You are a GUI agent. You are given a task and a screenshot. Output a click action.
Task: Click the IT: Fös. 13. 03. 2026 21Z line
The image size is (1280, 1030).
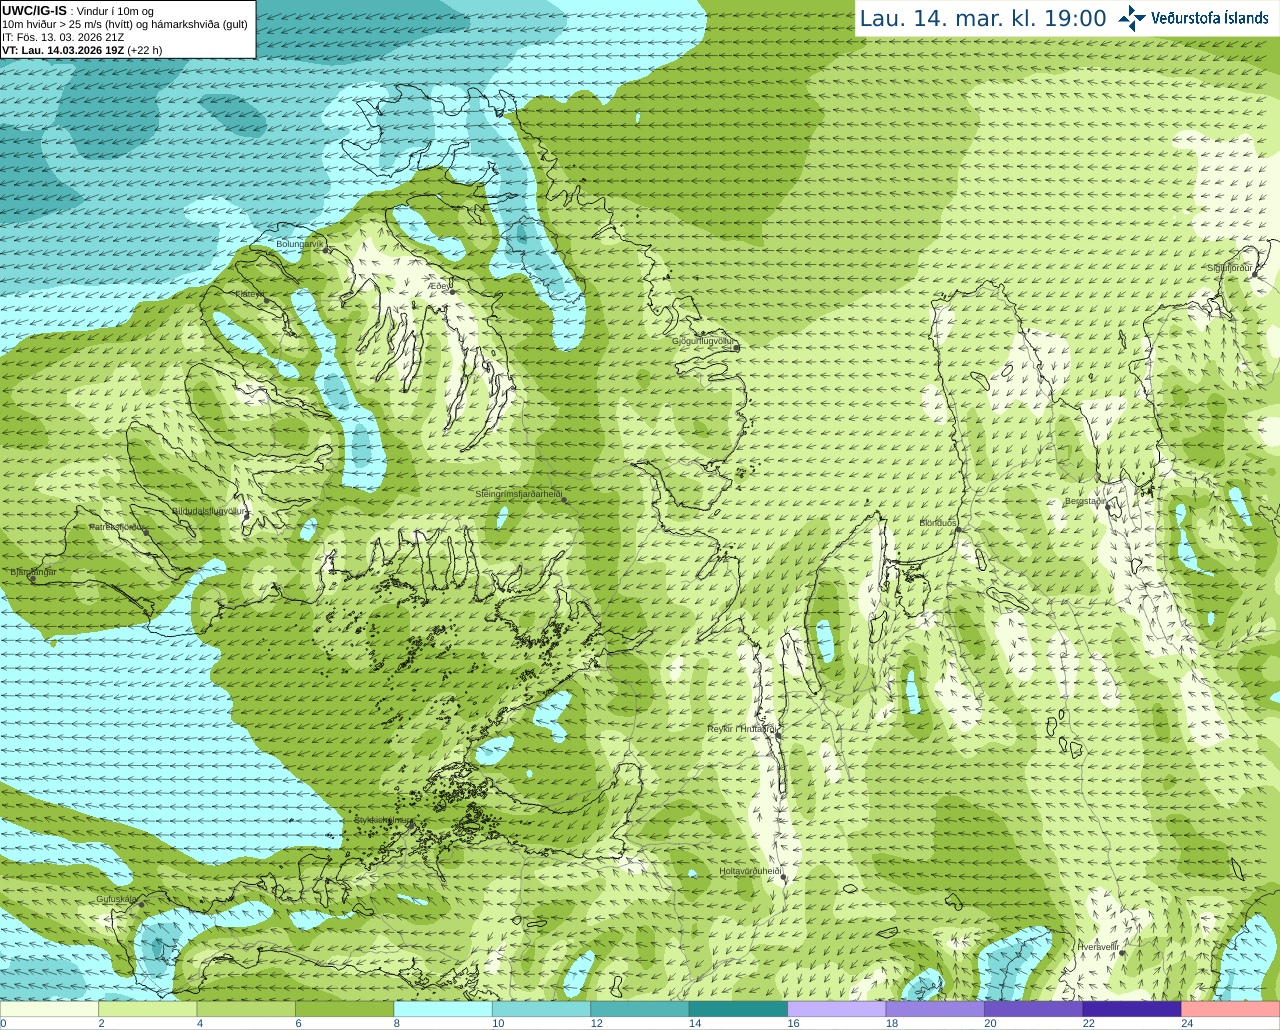point(63,37)
